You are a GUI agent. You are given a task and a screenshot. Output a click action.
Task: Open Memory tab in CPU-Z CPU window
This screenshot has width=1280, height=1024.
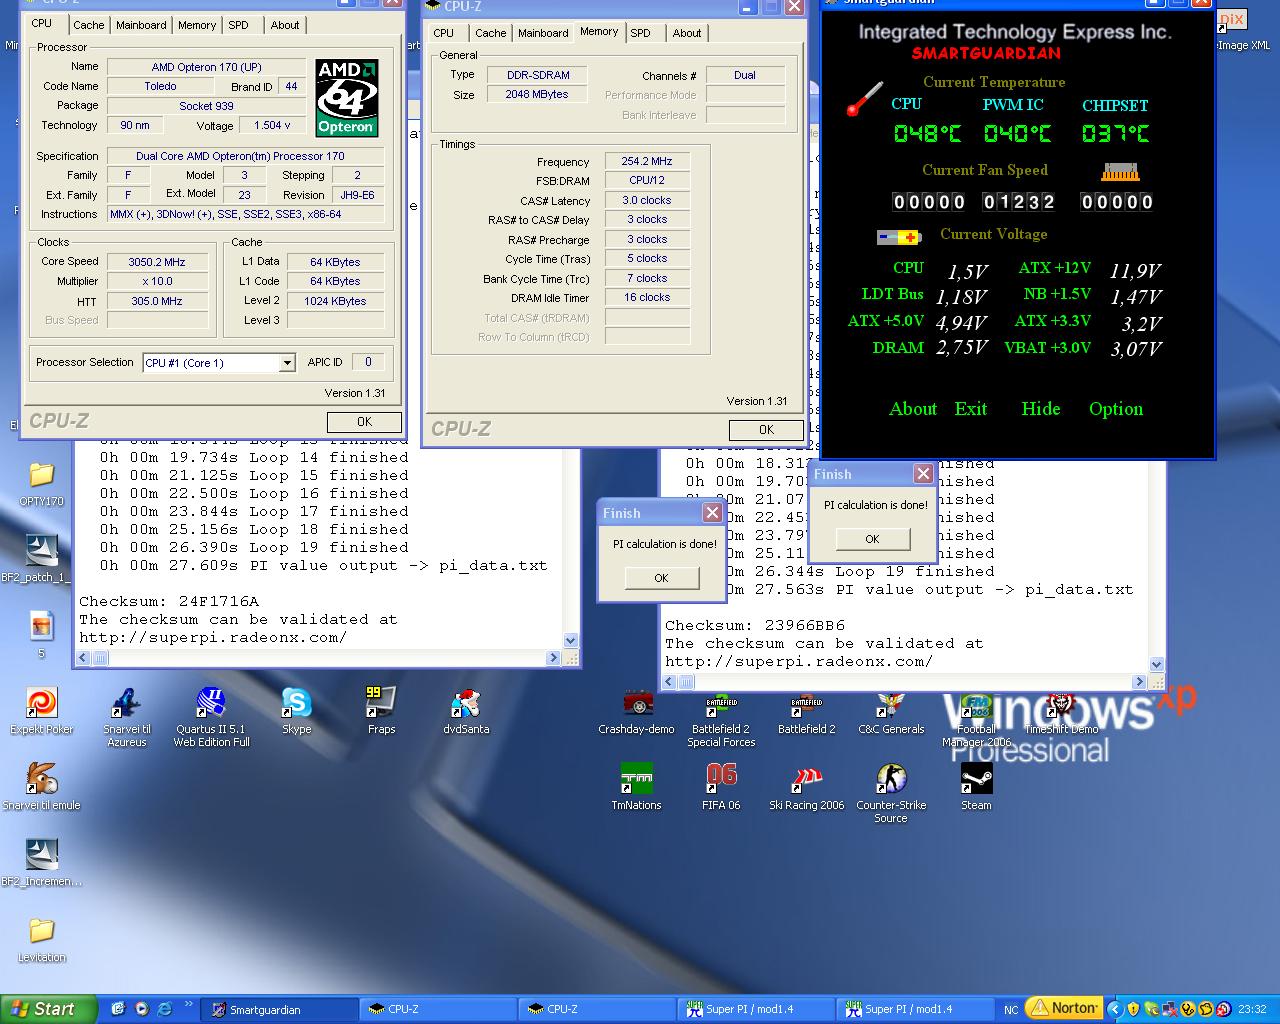point(197,25)
